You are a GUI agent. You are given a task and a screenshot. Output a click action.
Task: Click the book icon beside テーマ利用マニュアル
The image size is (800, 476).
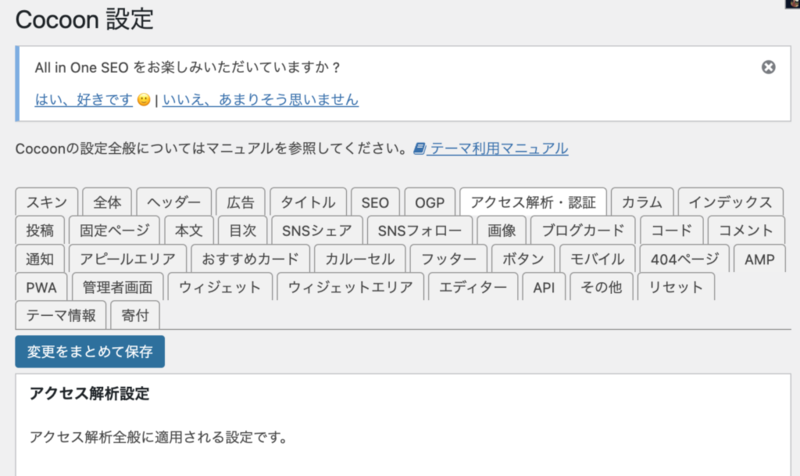pos(419,148)
